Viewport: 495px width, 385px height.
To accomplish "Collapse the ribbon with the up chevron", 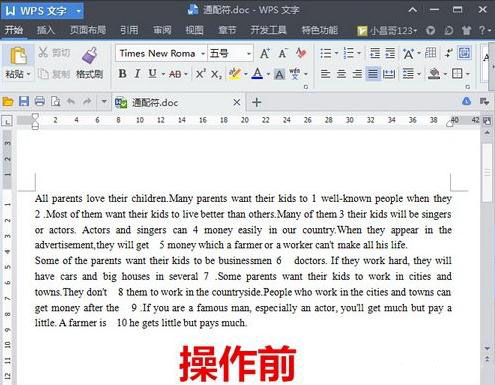I will click(413, 10).
